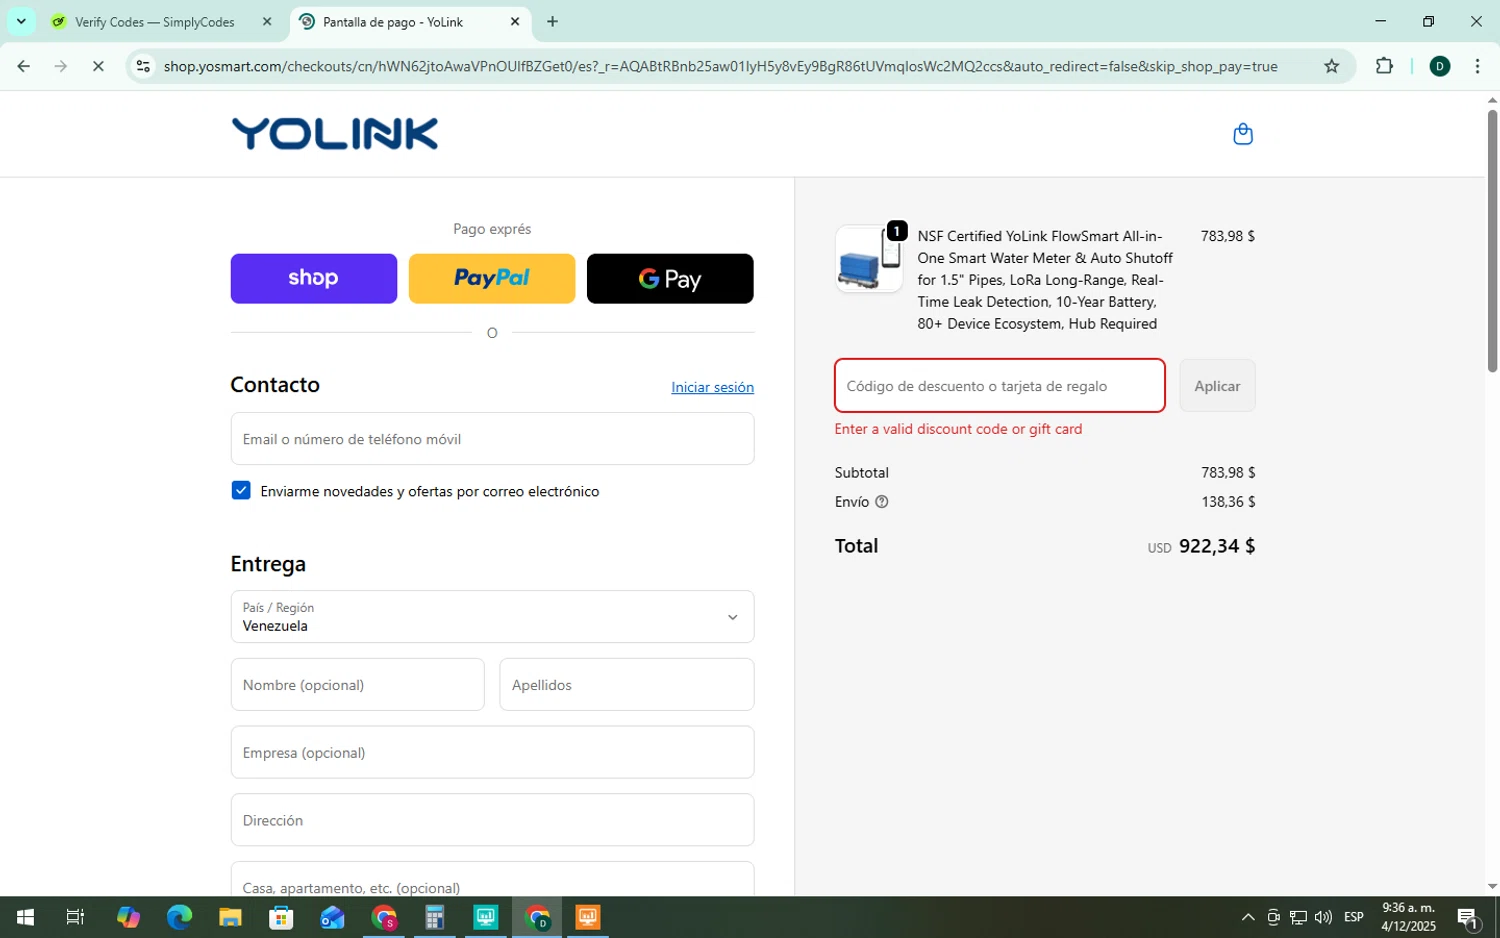Click the Nombre (opcional) field
The image size is (1500, 938).
tap(357, 684)
